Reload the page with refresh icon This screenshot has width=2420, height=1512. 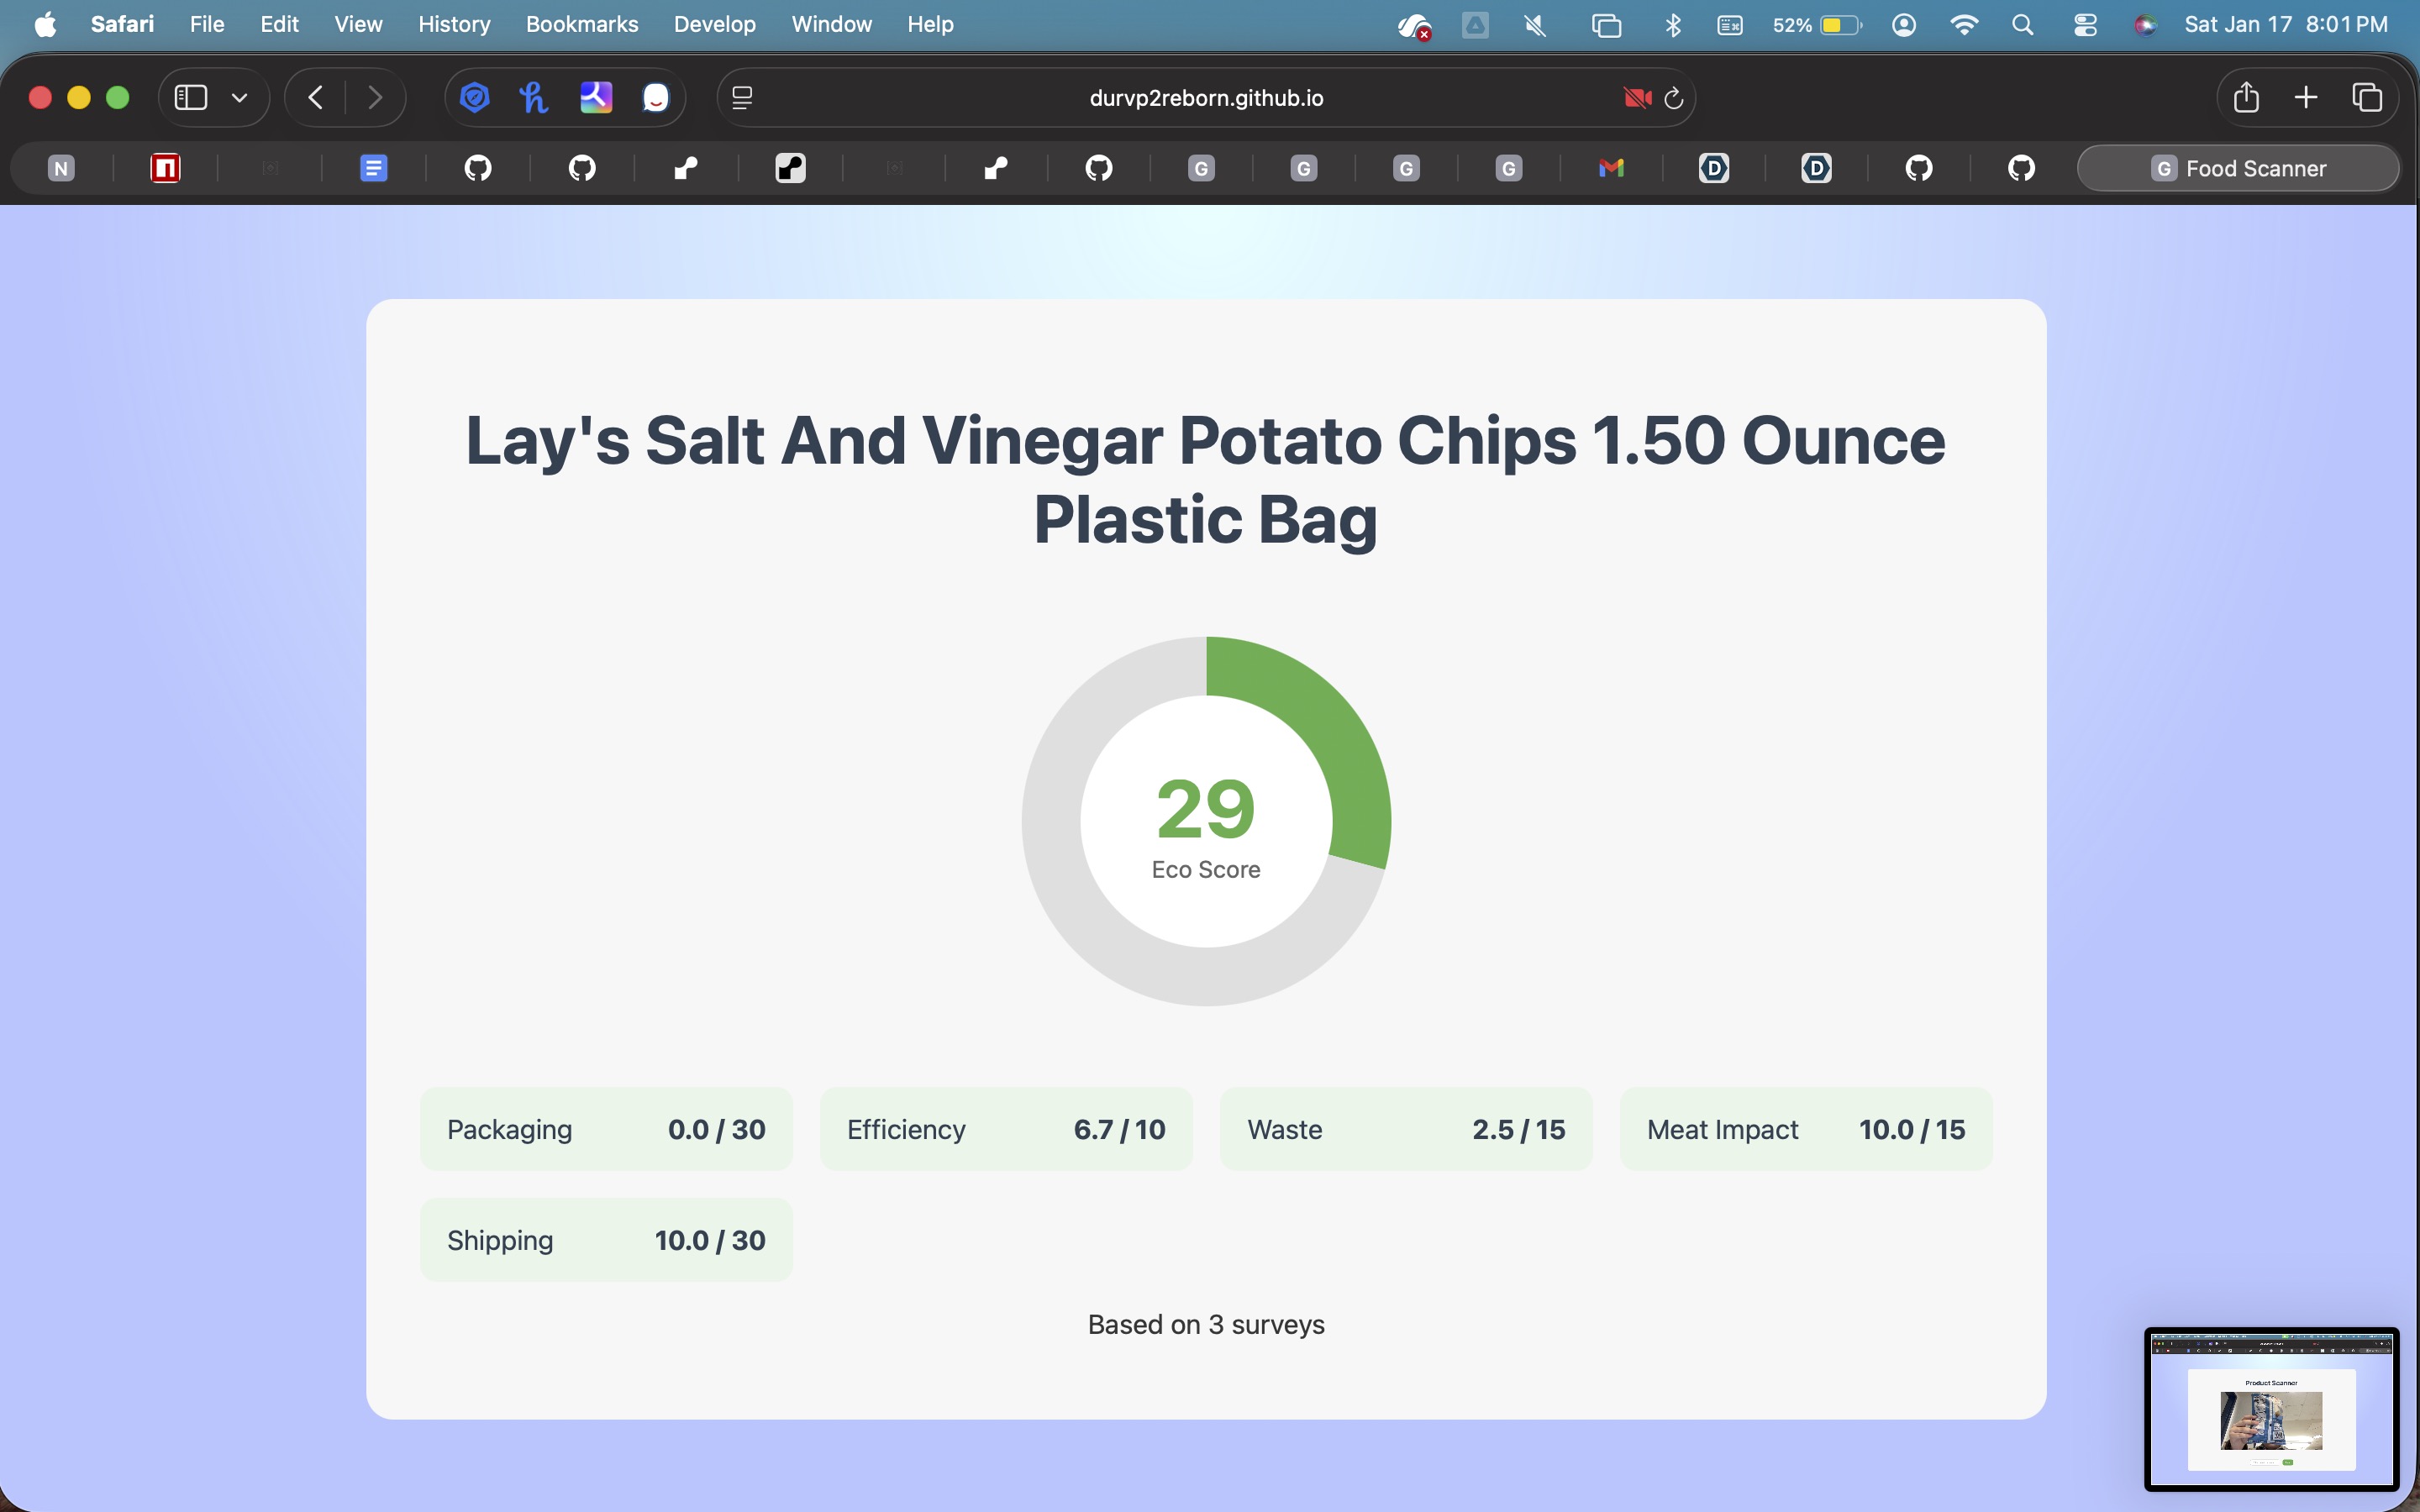[1674, 98]
